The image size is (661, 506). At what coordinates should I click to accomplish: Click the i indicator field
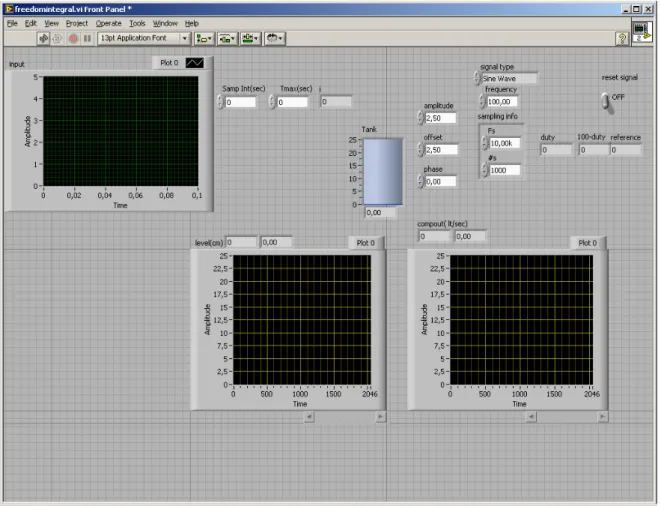point(336,102)
